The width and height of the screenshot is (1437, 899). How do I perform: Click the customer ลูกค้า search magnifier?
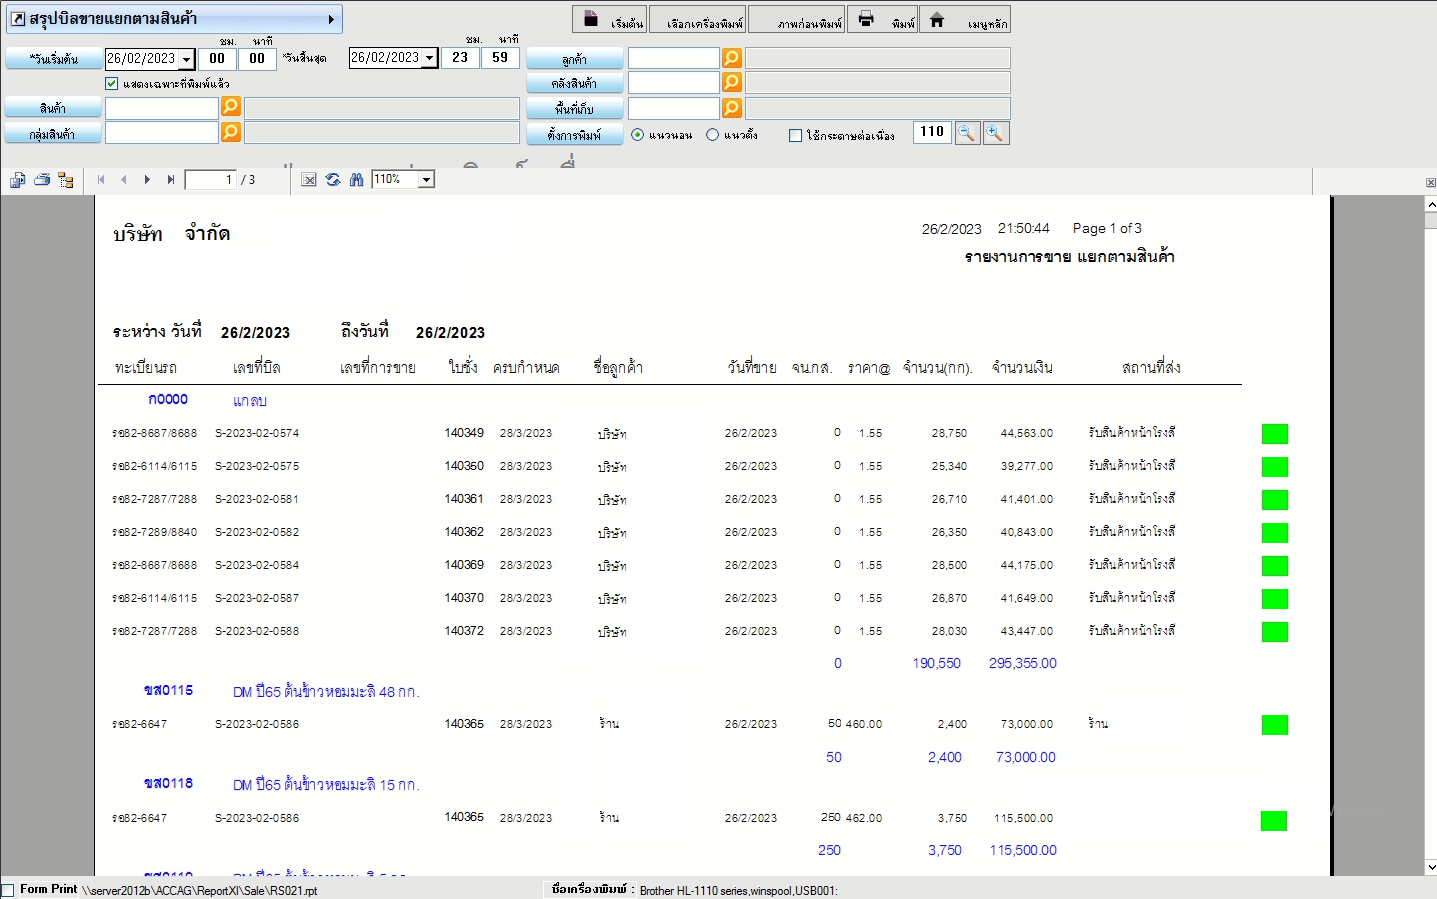[732, 58]
